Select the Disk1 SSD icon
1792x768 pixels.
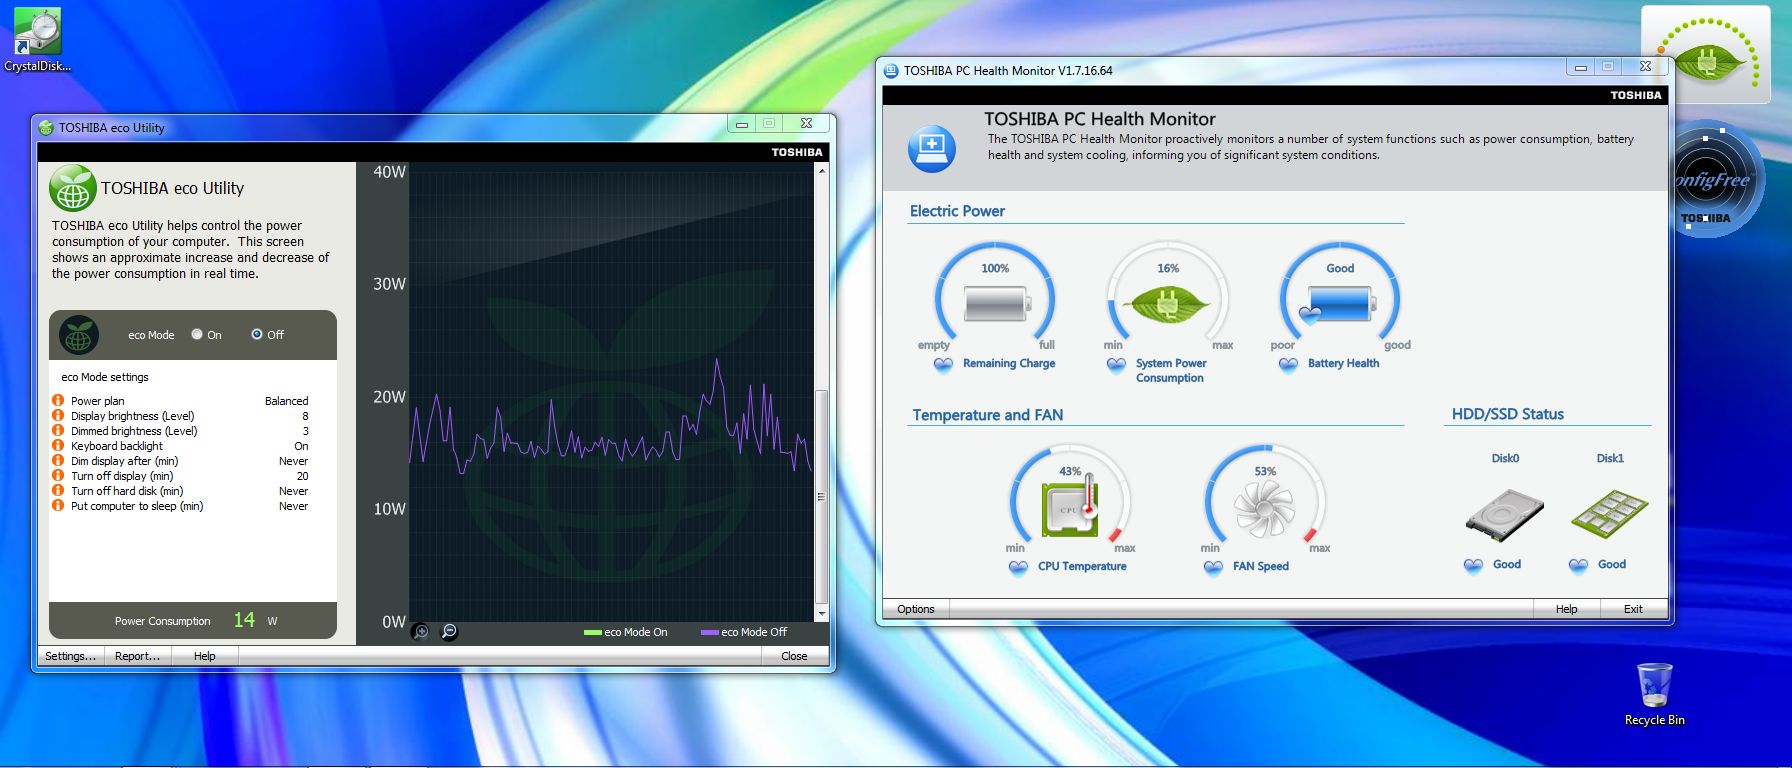click(1610, 512)
